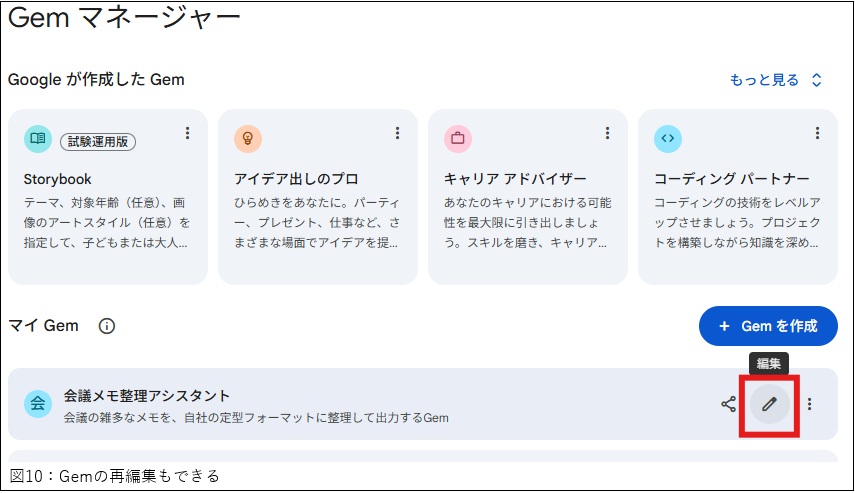Click the 会 avatar icon of the Gem
This screenshot has height=493, width=855.
[x=38, y=404]
